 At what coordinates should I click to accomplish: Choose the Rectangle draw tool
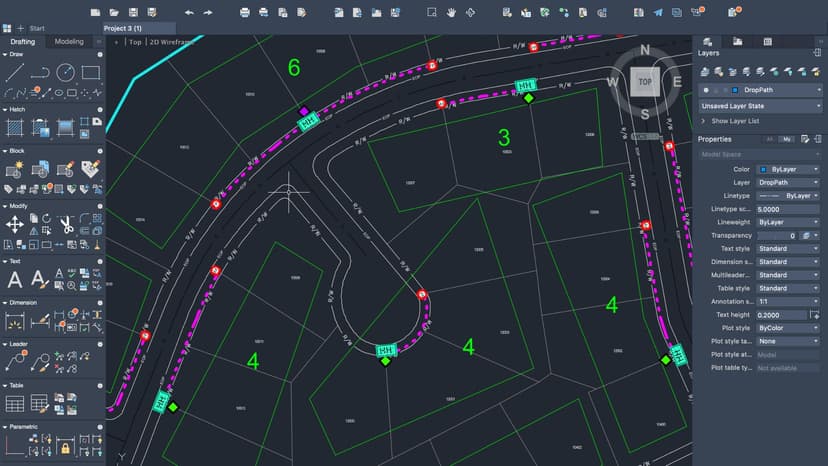pyautogui.click(x=91, y=73)
